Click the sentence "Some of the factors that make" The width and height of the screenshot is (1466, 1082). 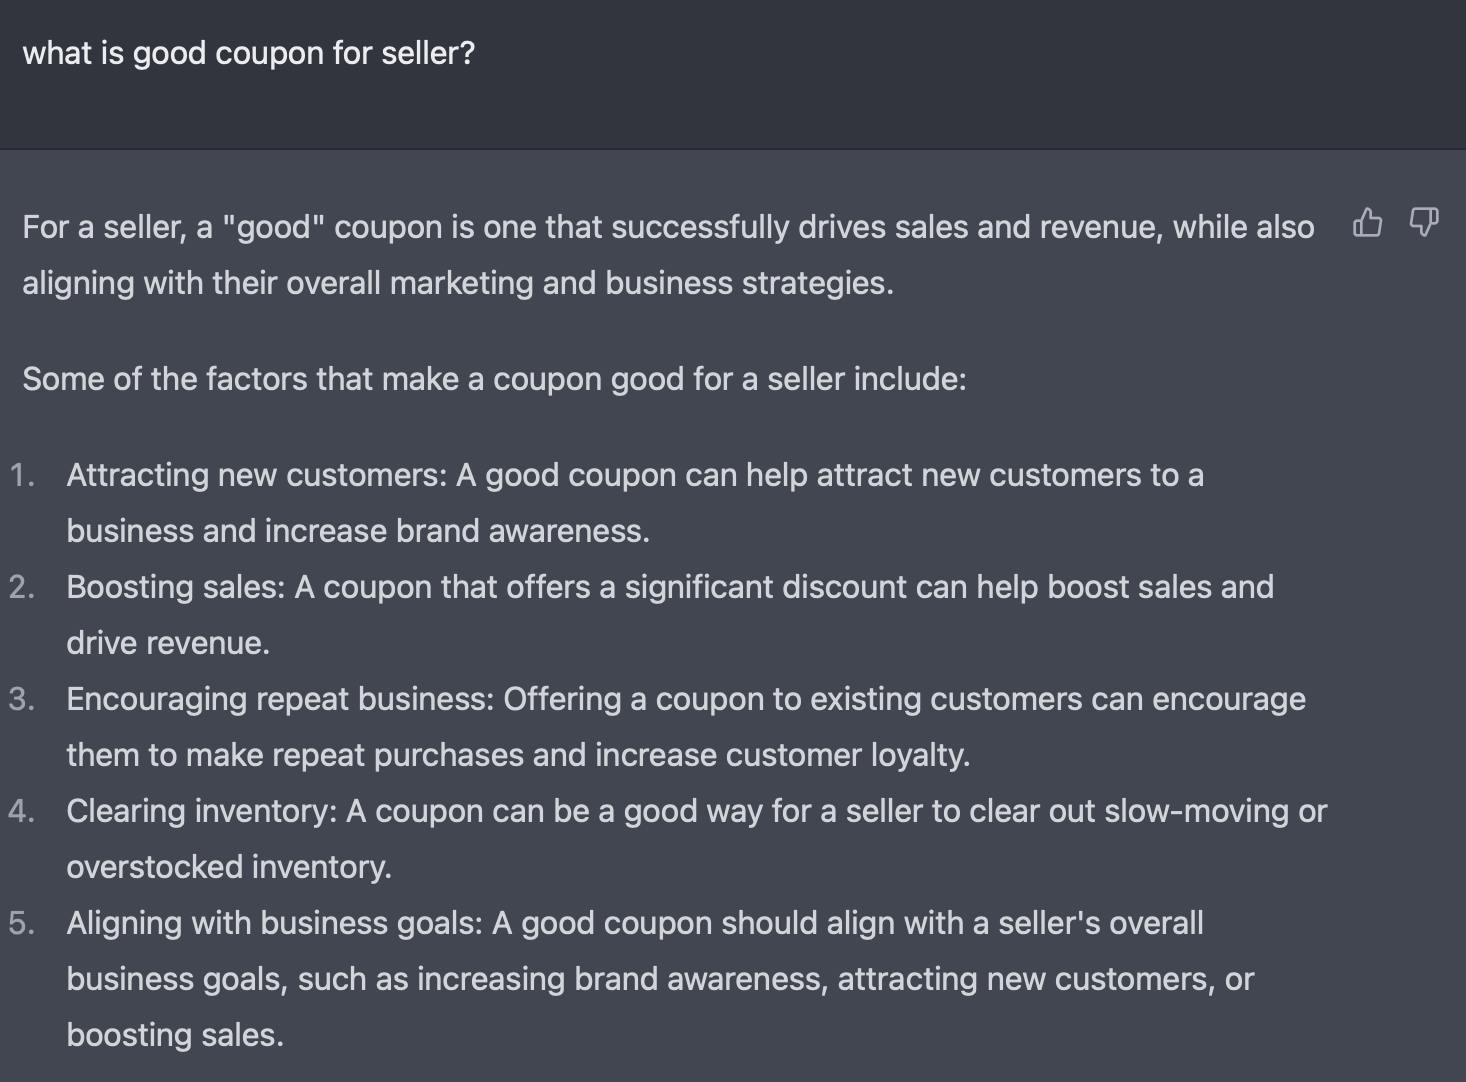494,379
